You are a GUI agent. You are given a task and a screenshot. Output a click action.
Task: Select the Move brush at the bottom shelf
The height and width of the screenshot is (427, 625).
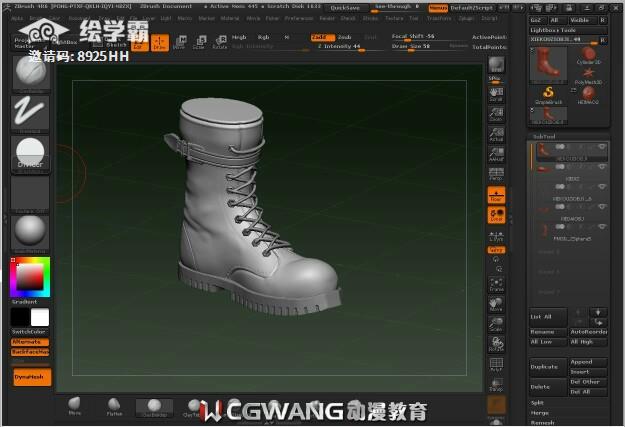75,407
